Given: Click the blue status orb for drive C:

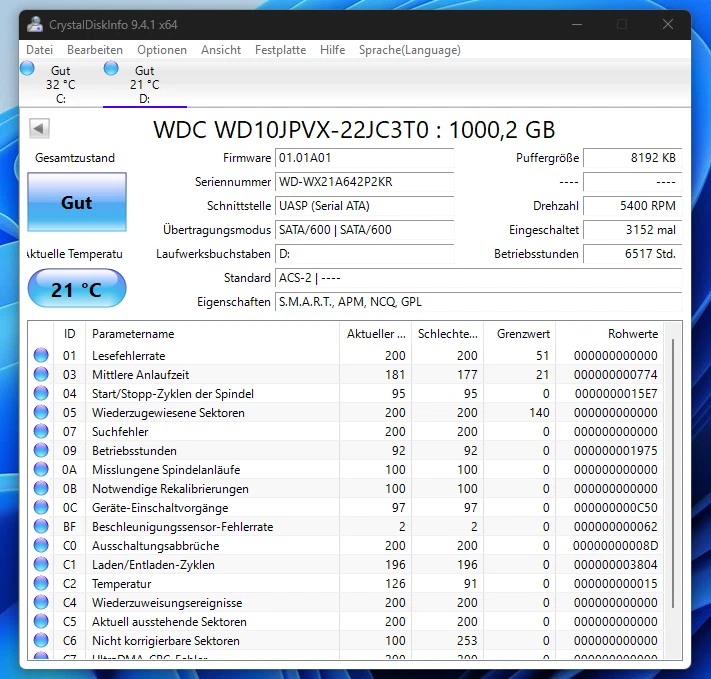Looking at the screenshot, I should click(x=27, y=68).
